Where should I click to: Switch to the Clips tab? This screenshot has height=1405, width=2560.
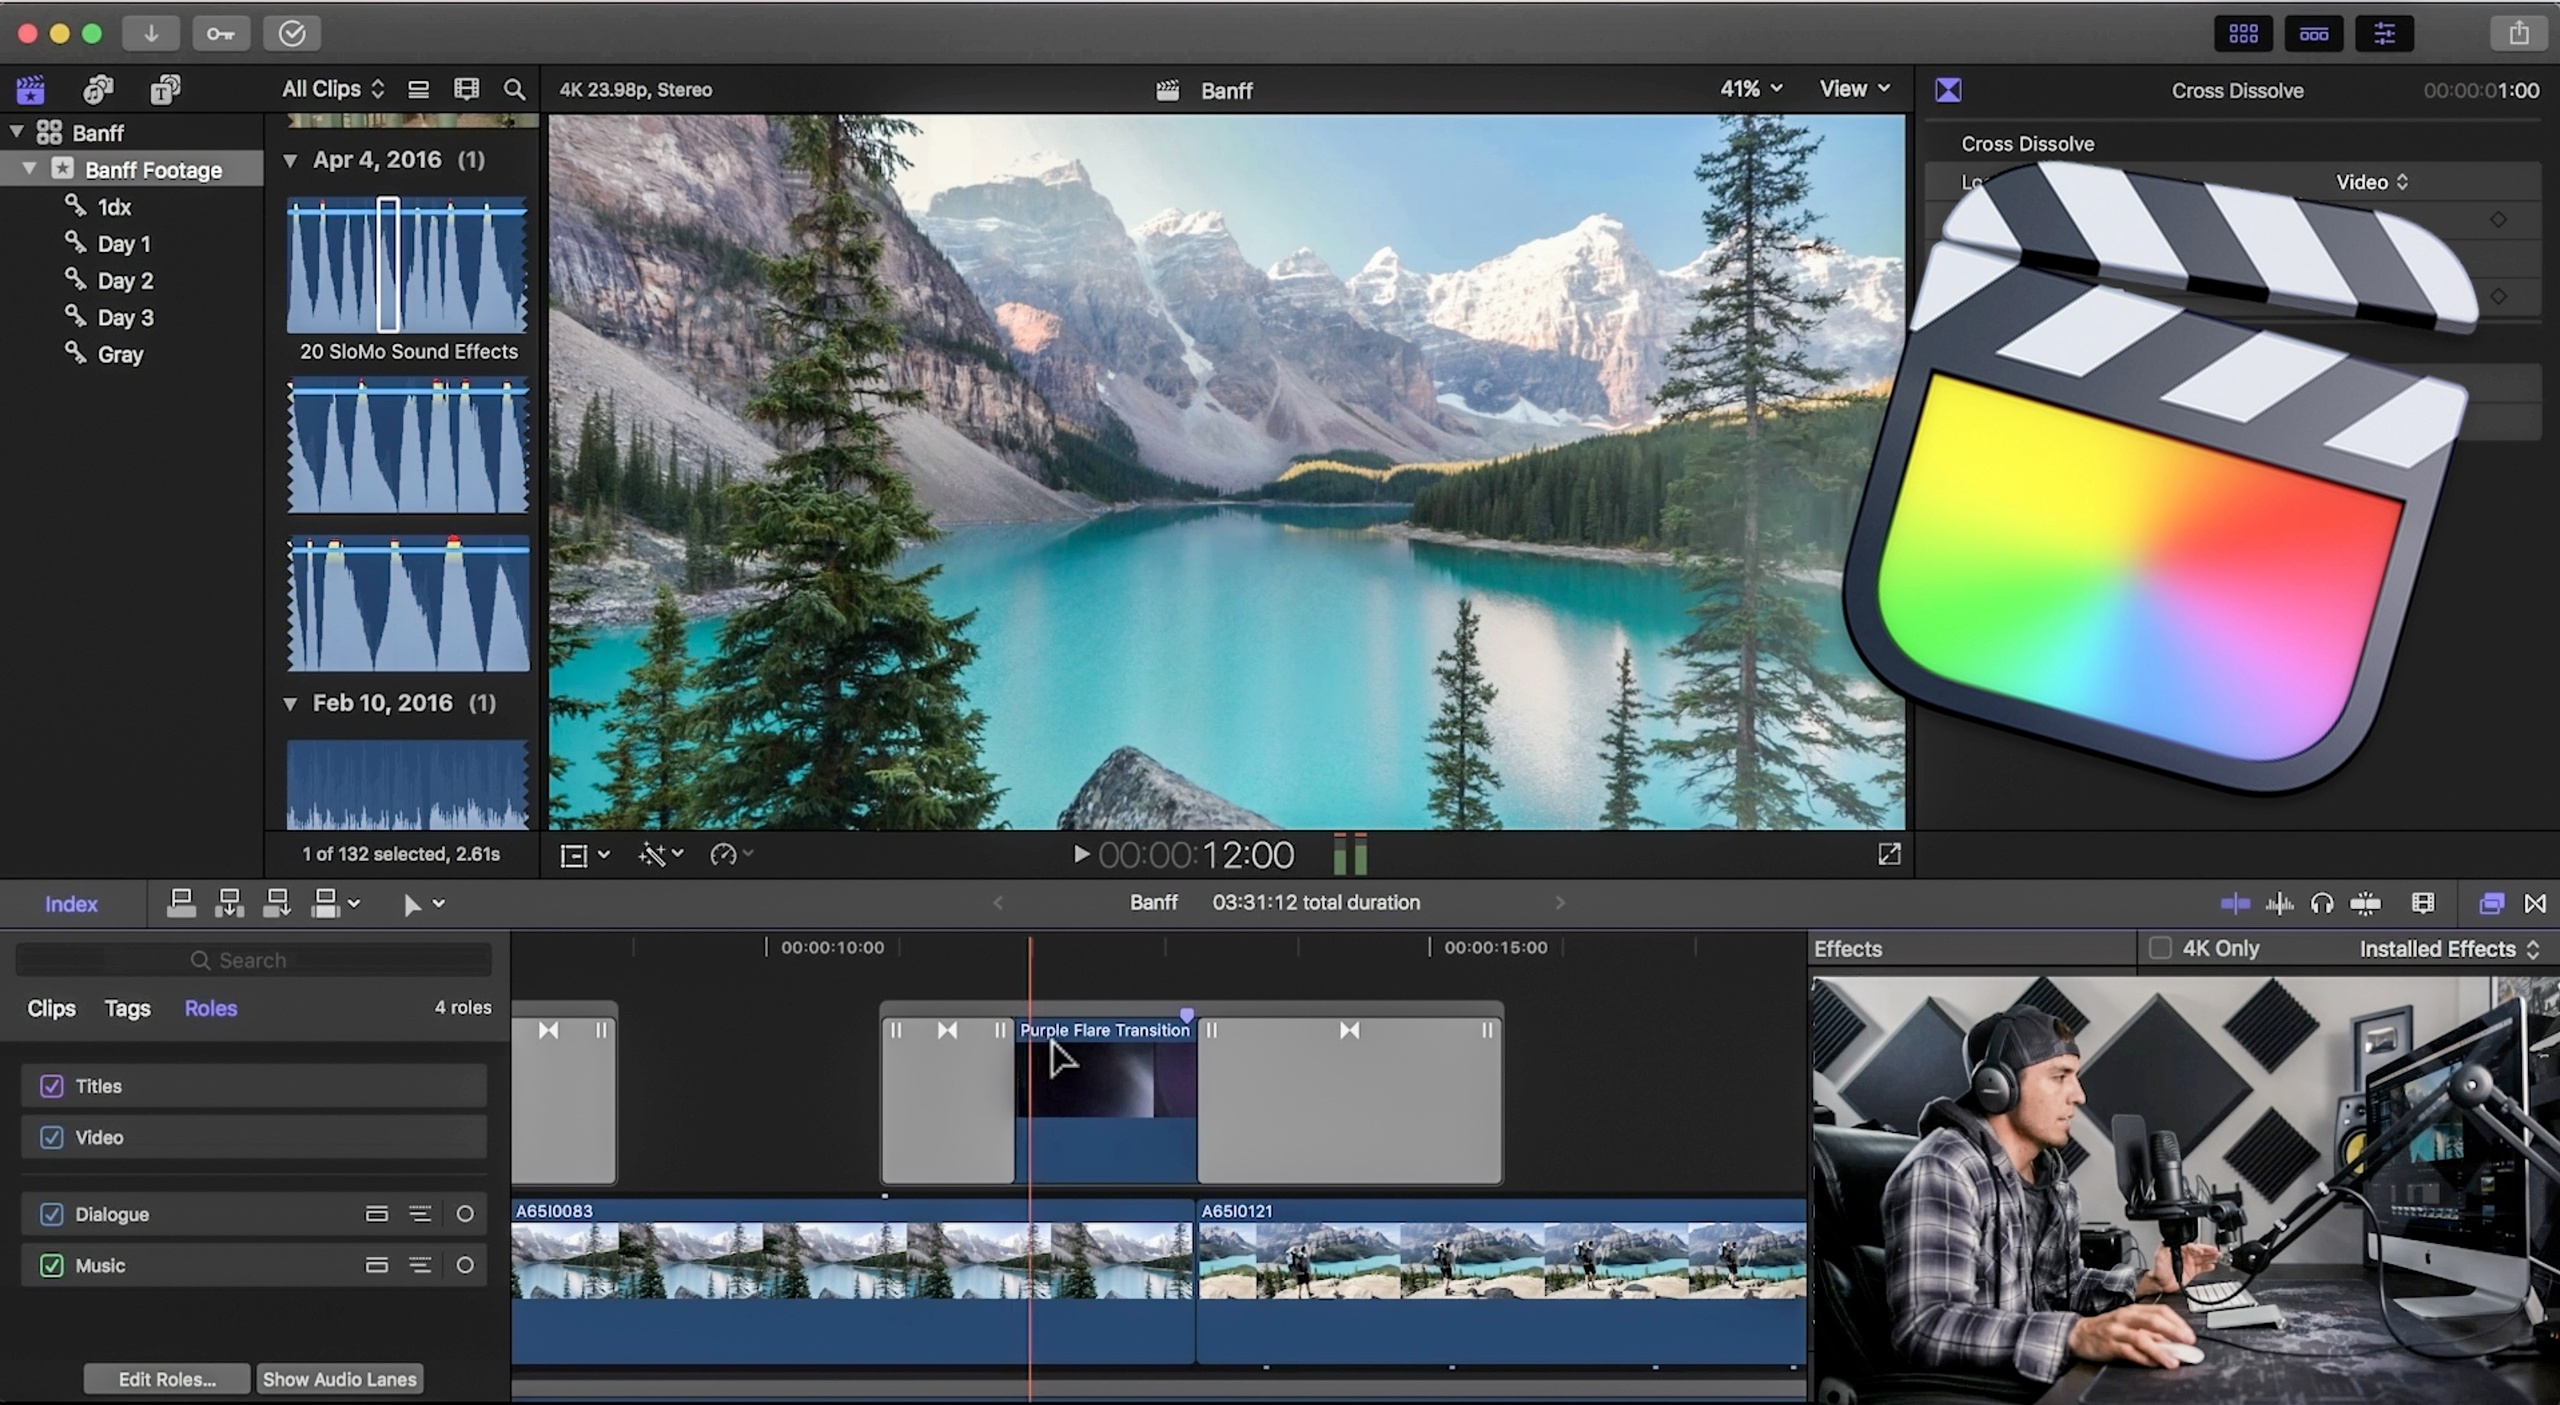(51, 1008)
